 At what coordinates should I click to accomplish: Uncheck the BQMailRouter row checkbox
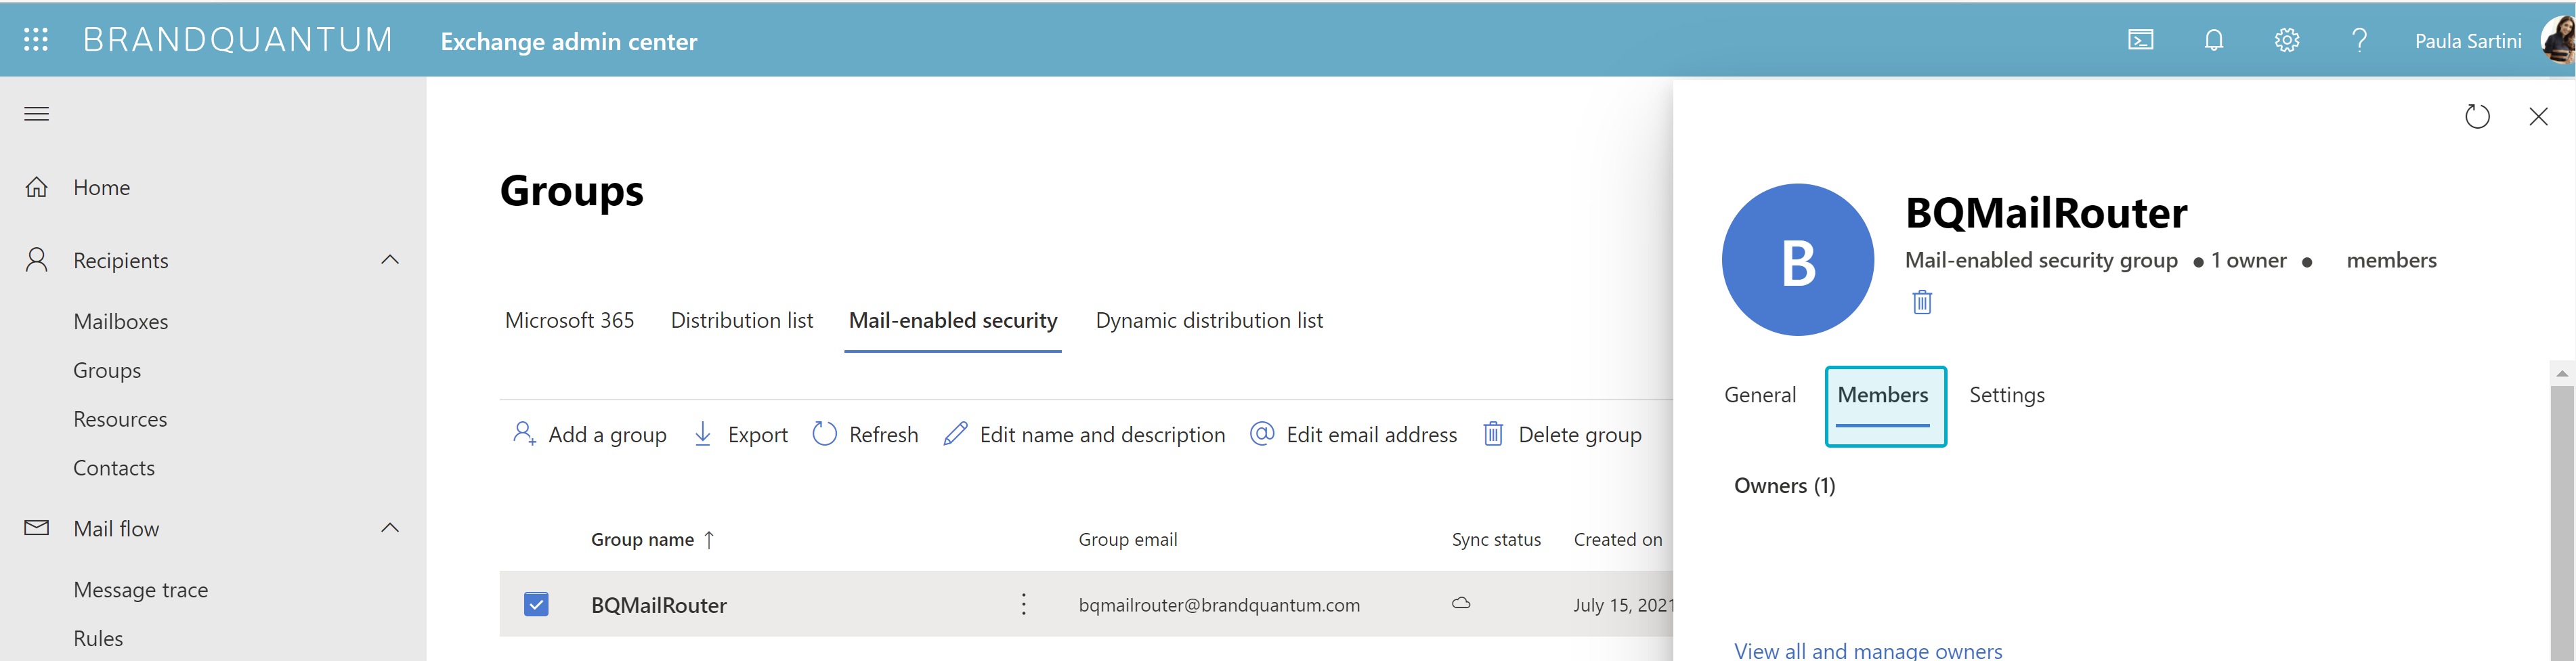536,604
